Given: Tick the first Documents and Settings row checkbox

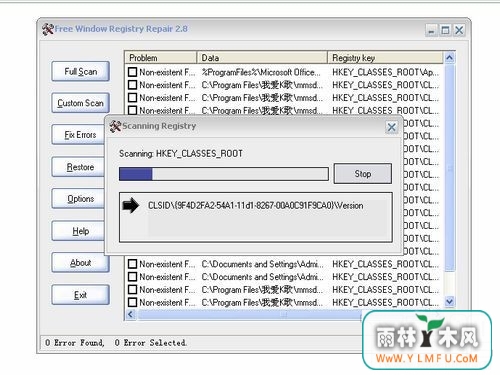Looking at the screenshot, I should coord(132,264).
